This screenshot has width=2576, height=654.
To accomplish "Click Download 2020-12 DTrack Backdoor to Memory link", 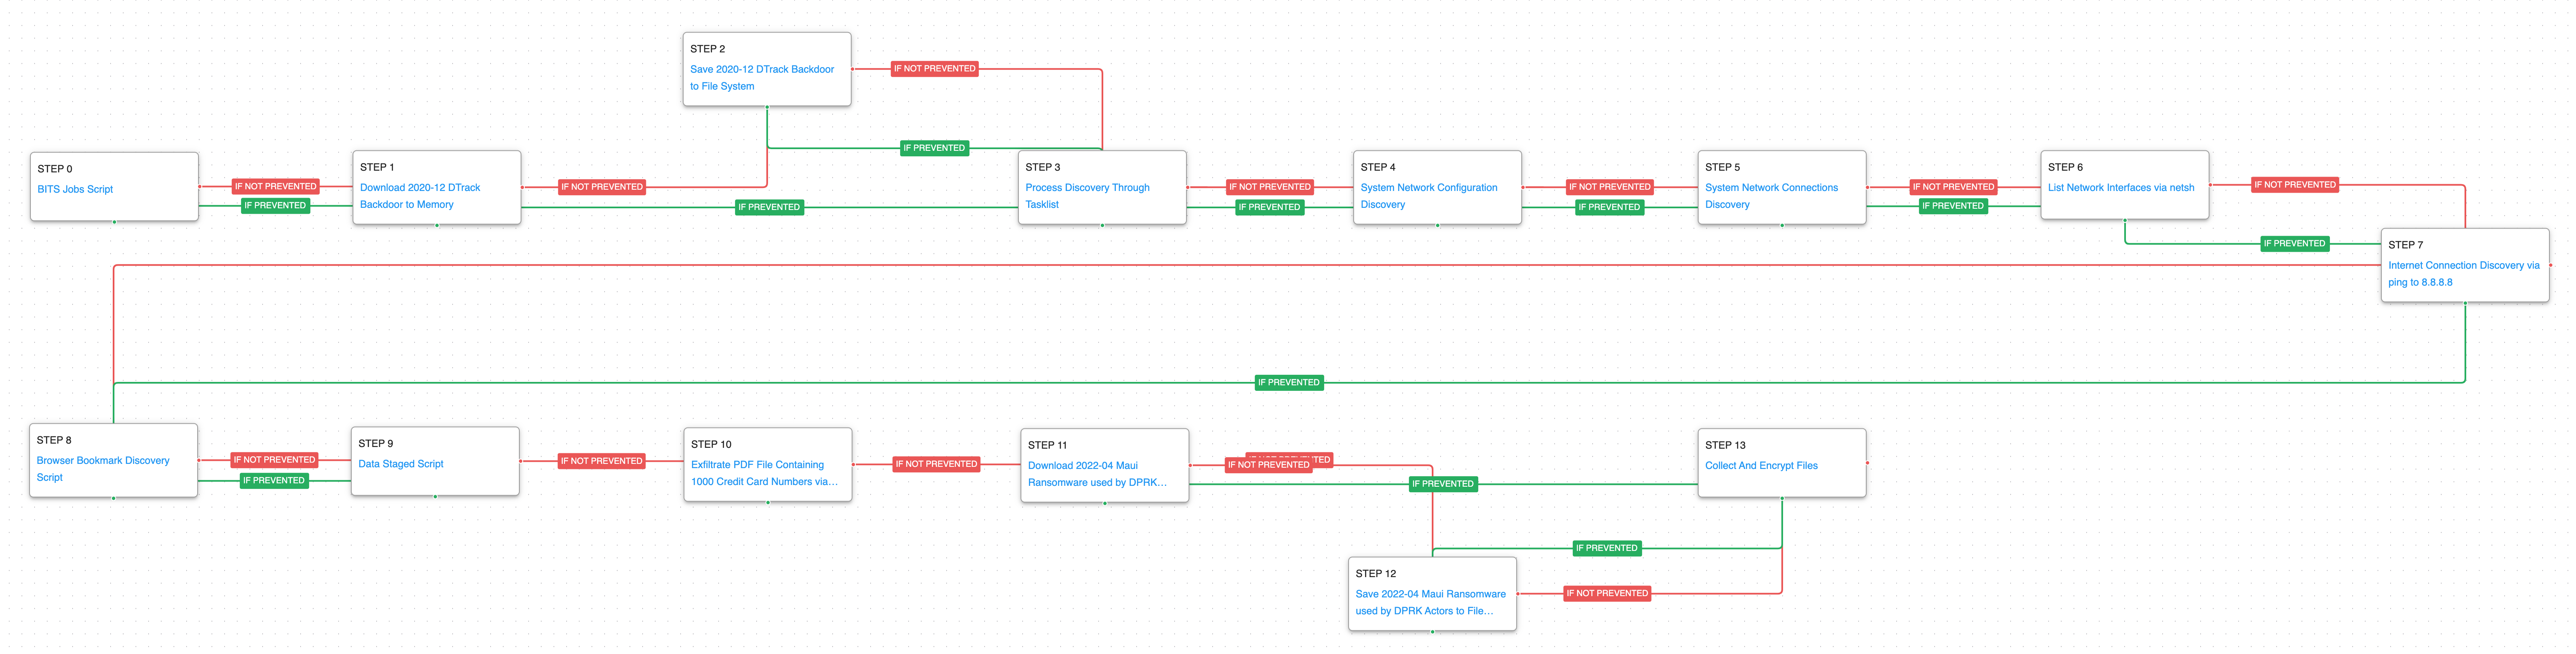I will point(420,188).
